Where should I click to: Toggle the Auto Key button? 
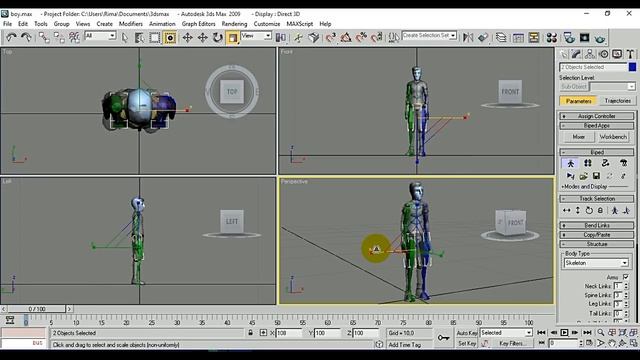coord(467,333)
